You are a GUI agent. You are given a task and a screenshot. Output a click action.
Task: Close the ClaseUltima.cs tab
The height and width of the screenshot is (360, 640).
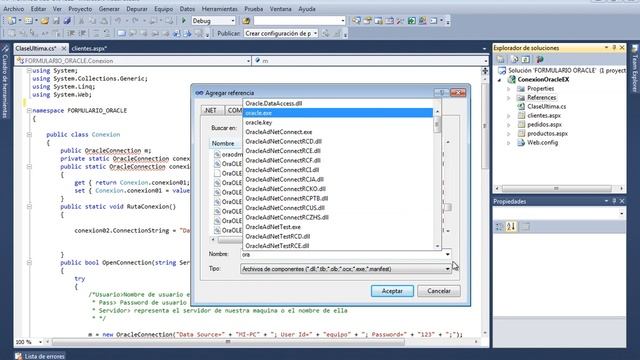tap(64, 49)
